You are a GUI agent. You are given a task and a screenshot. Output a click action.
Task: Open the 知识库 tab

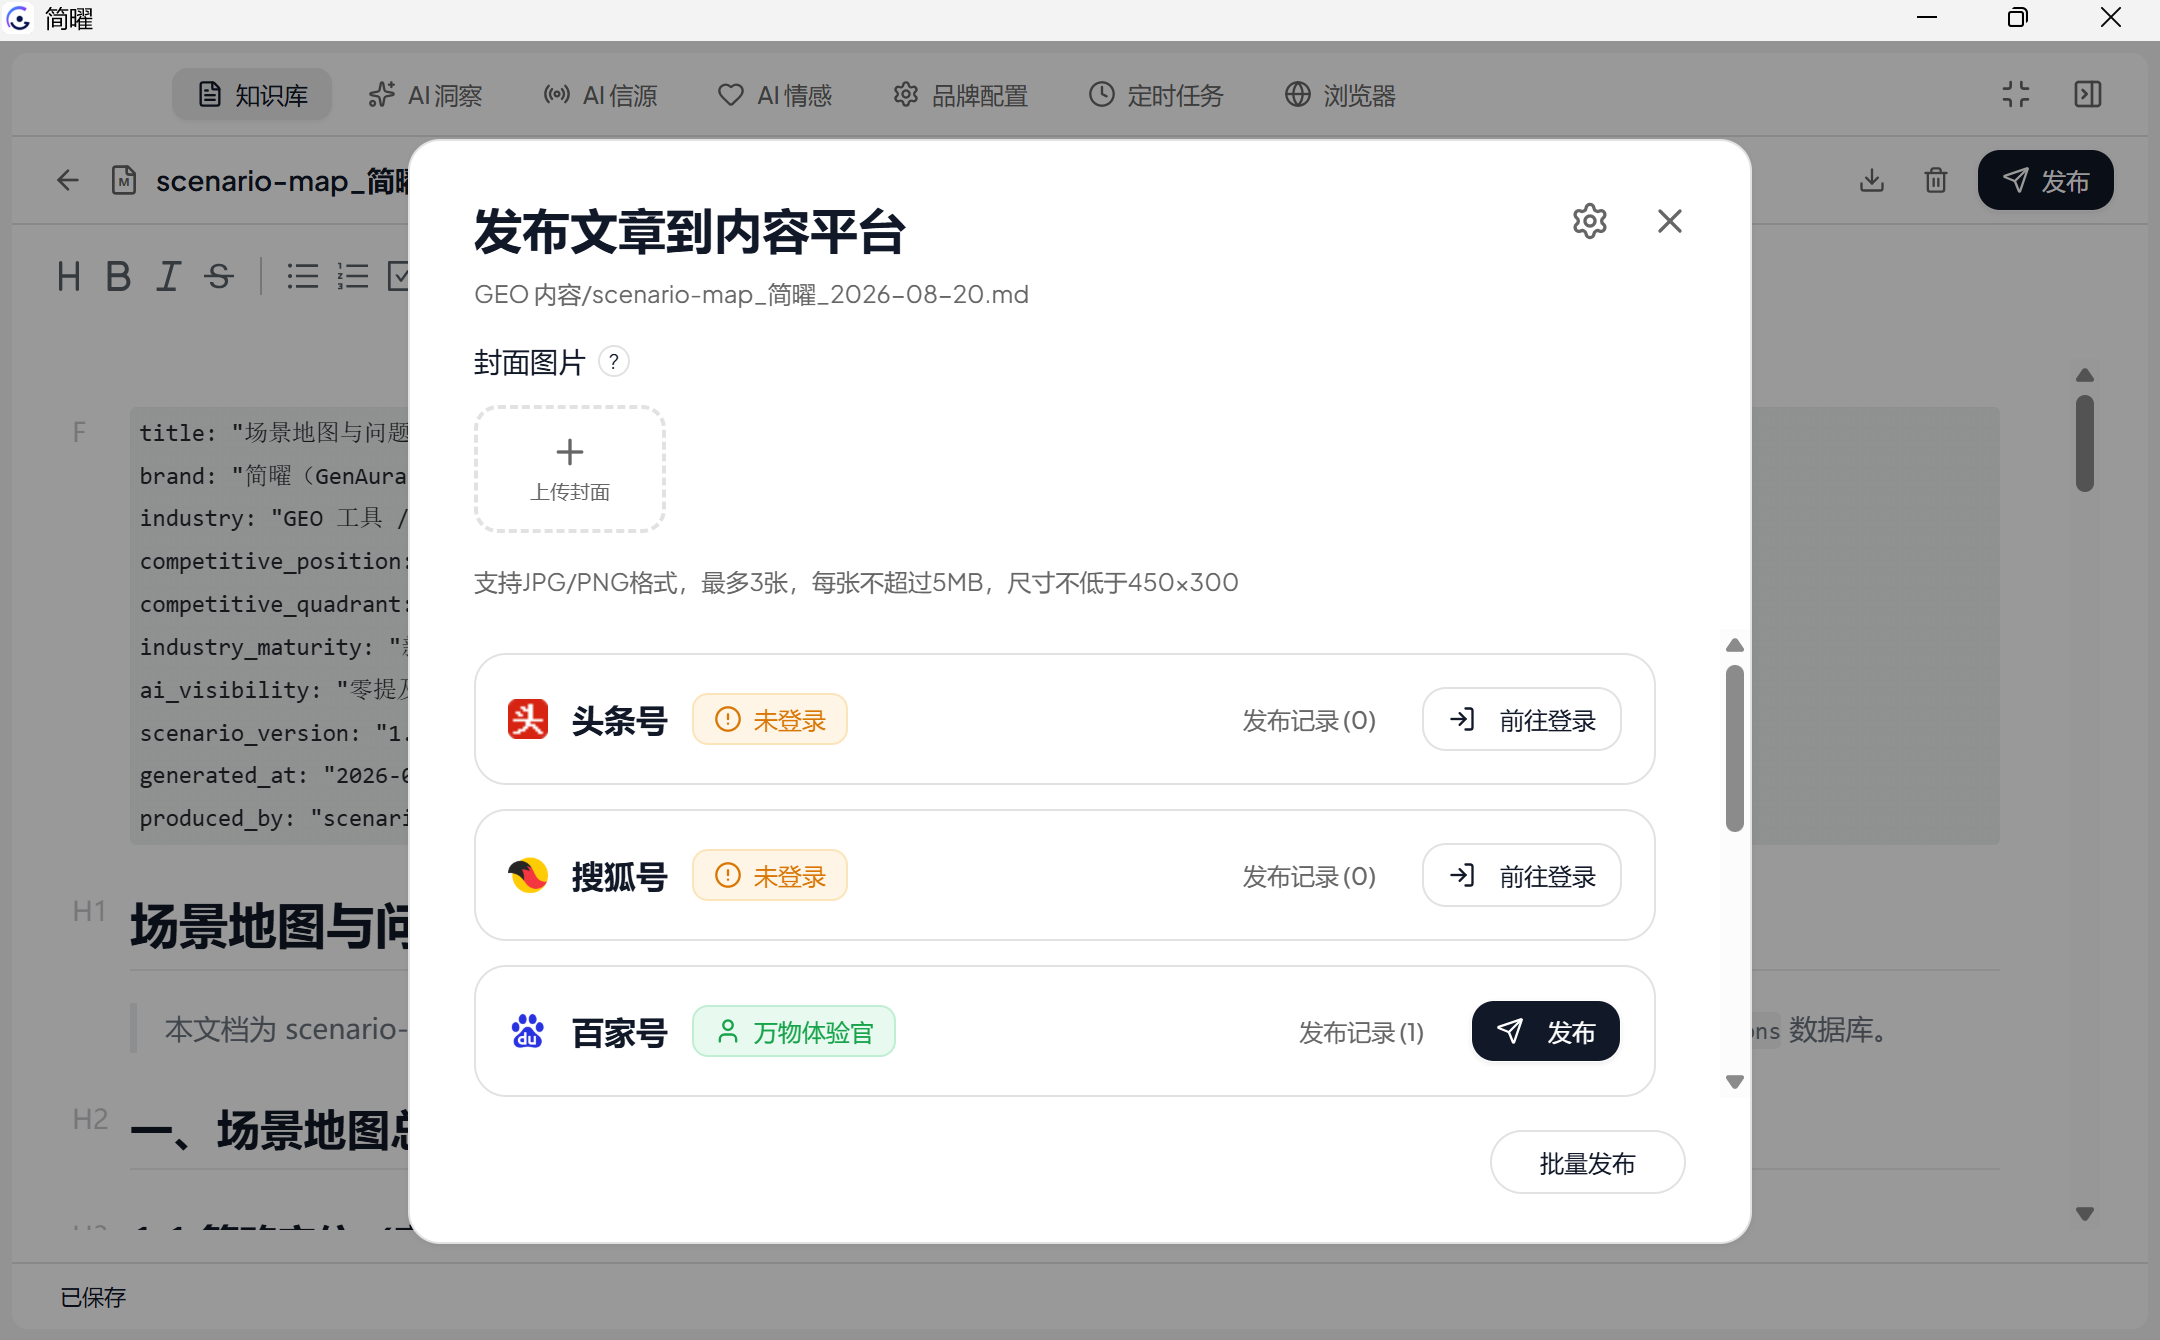(252, 95)
